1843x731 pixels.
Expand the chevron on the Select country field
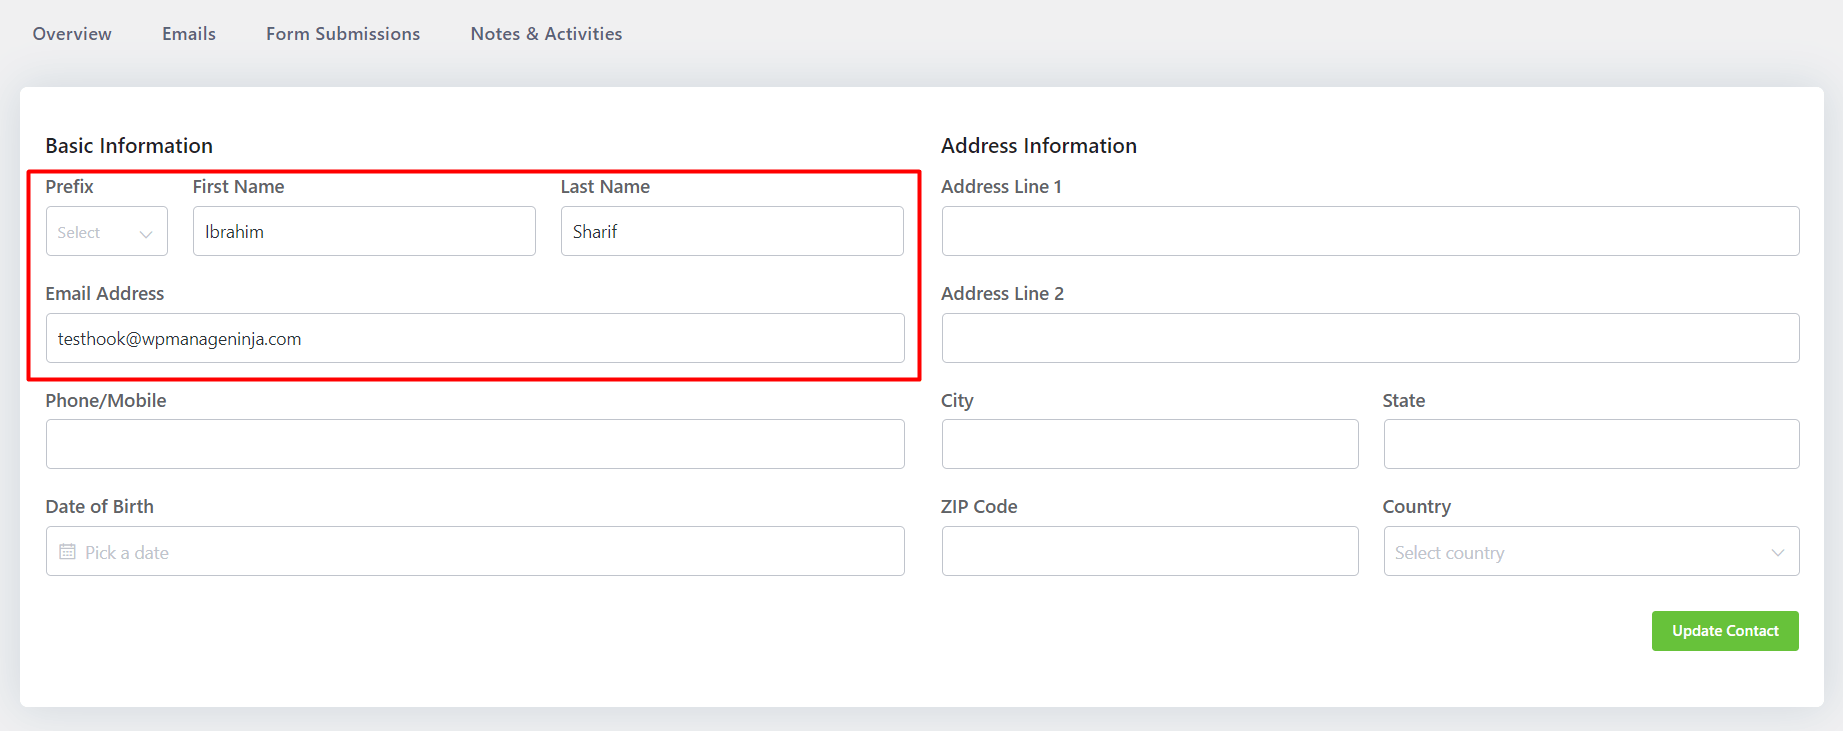tap(1778, 551)
